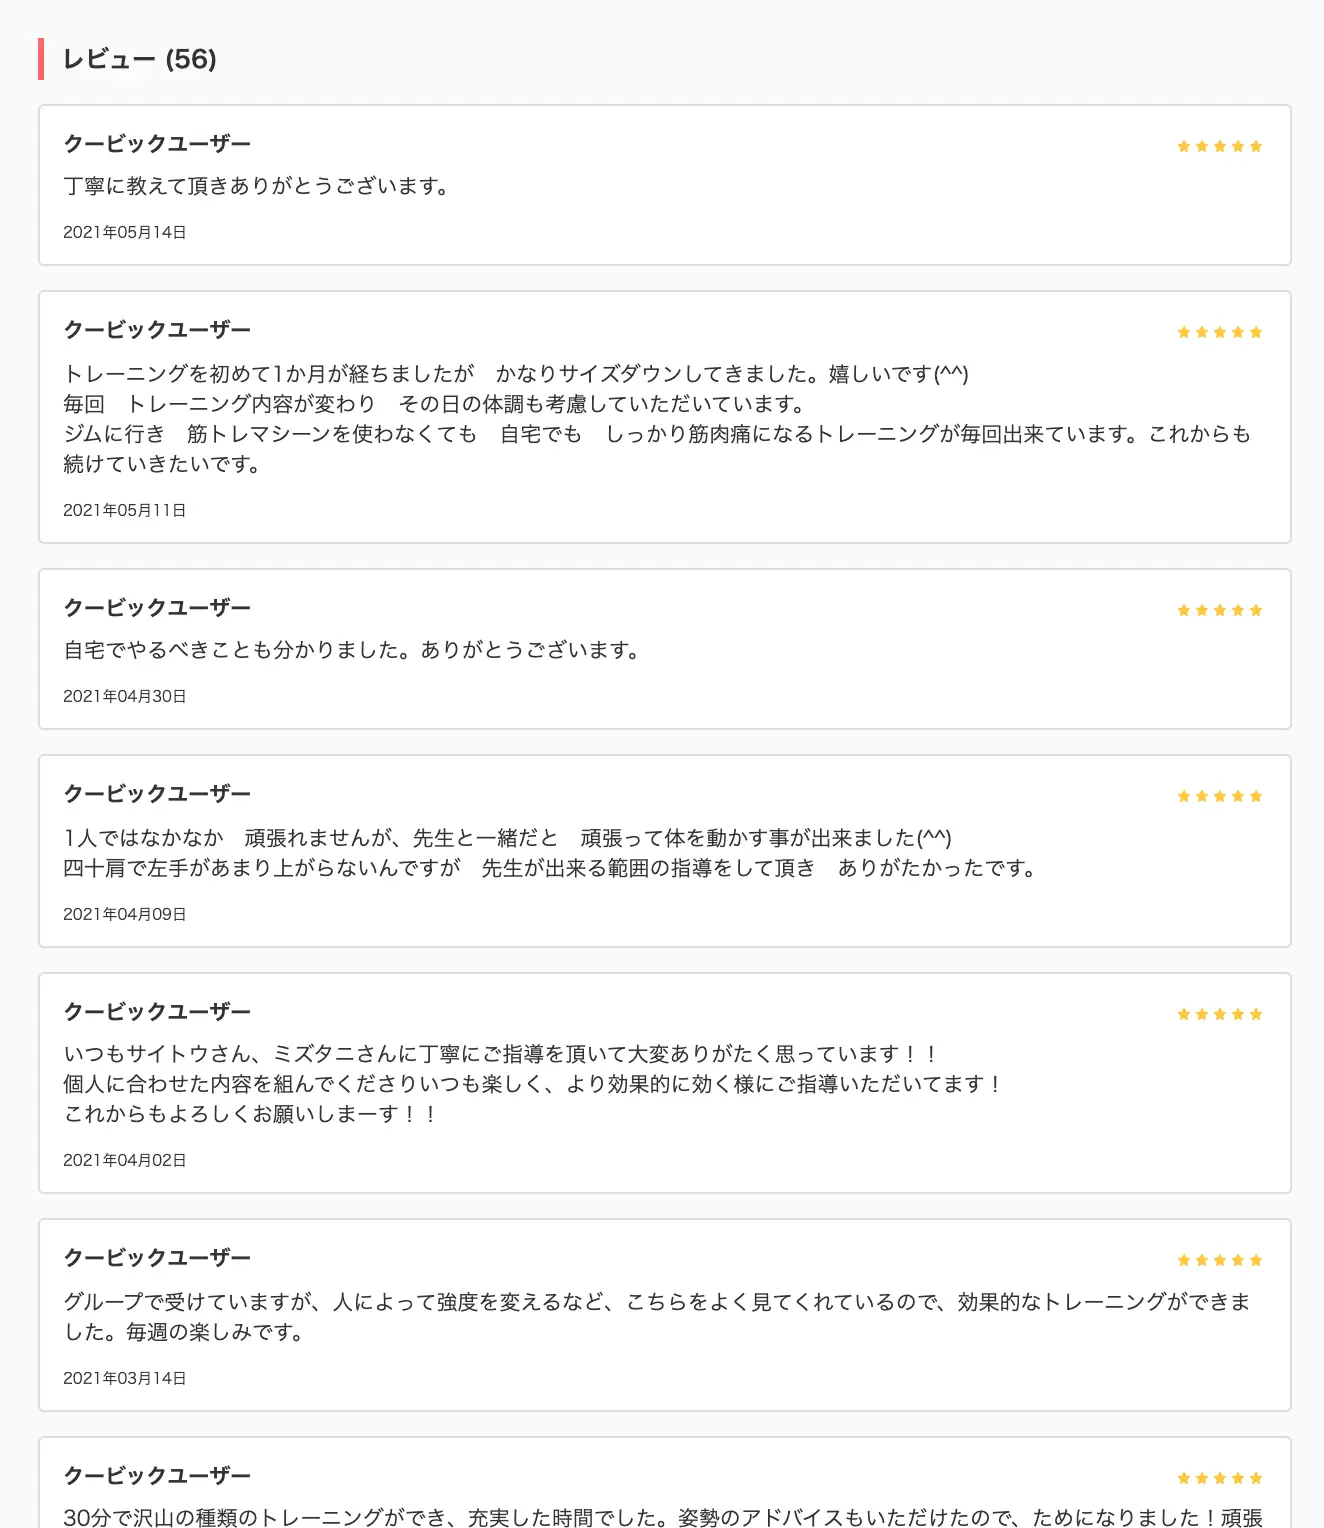The width and height of the screenshot is (1324, 1528).
Task: Select reviewer name on the 2021年05月11日 review
Action: (x=157, y=330)
